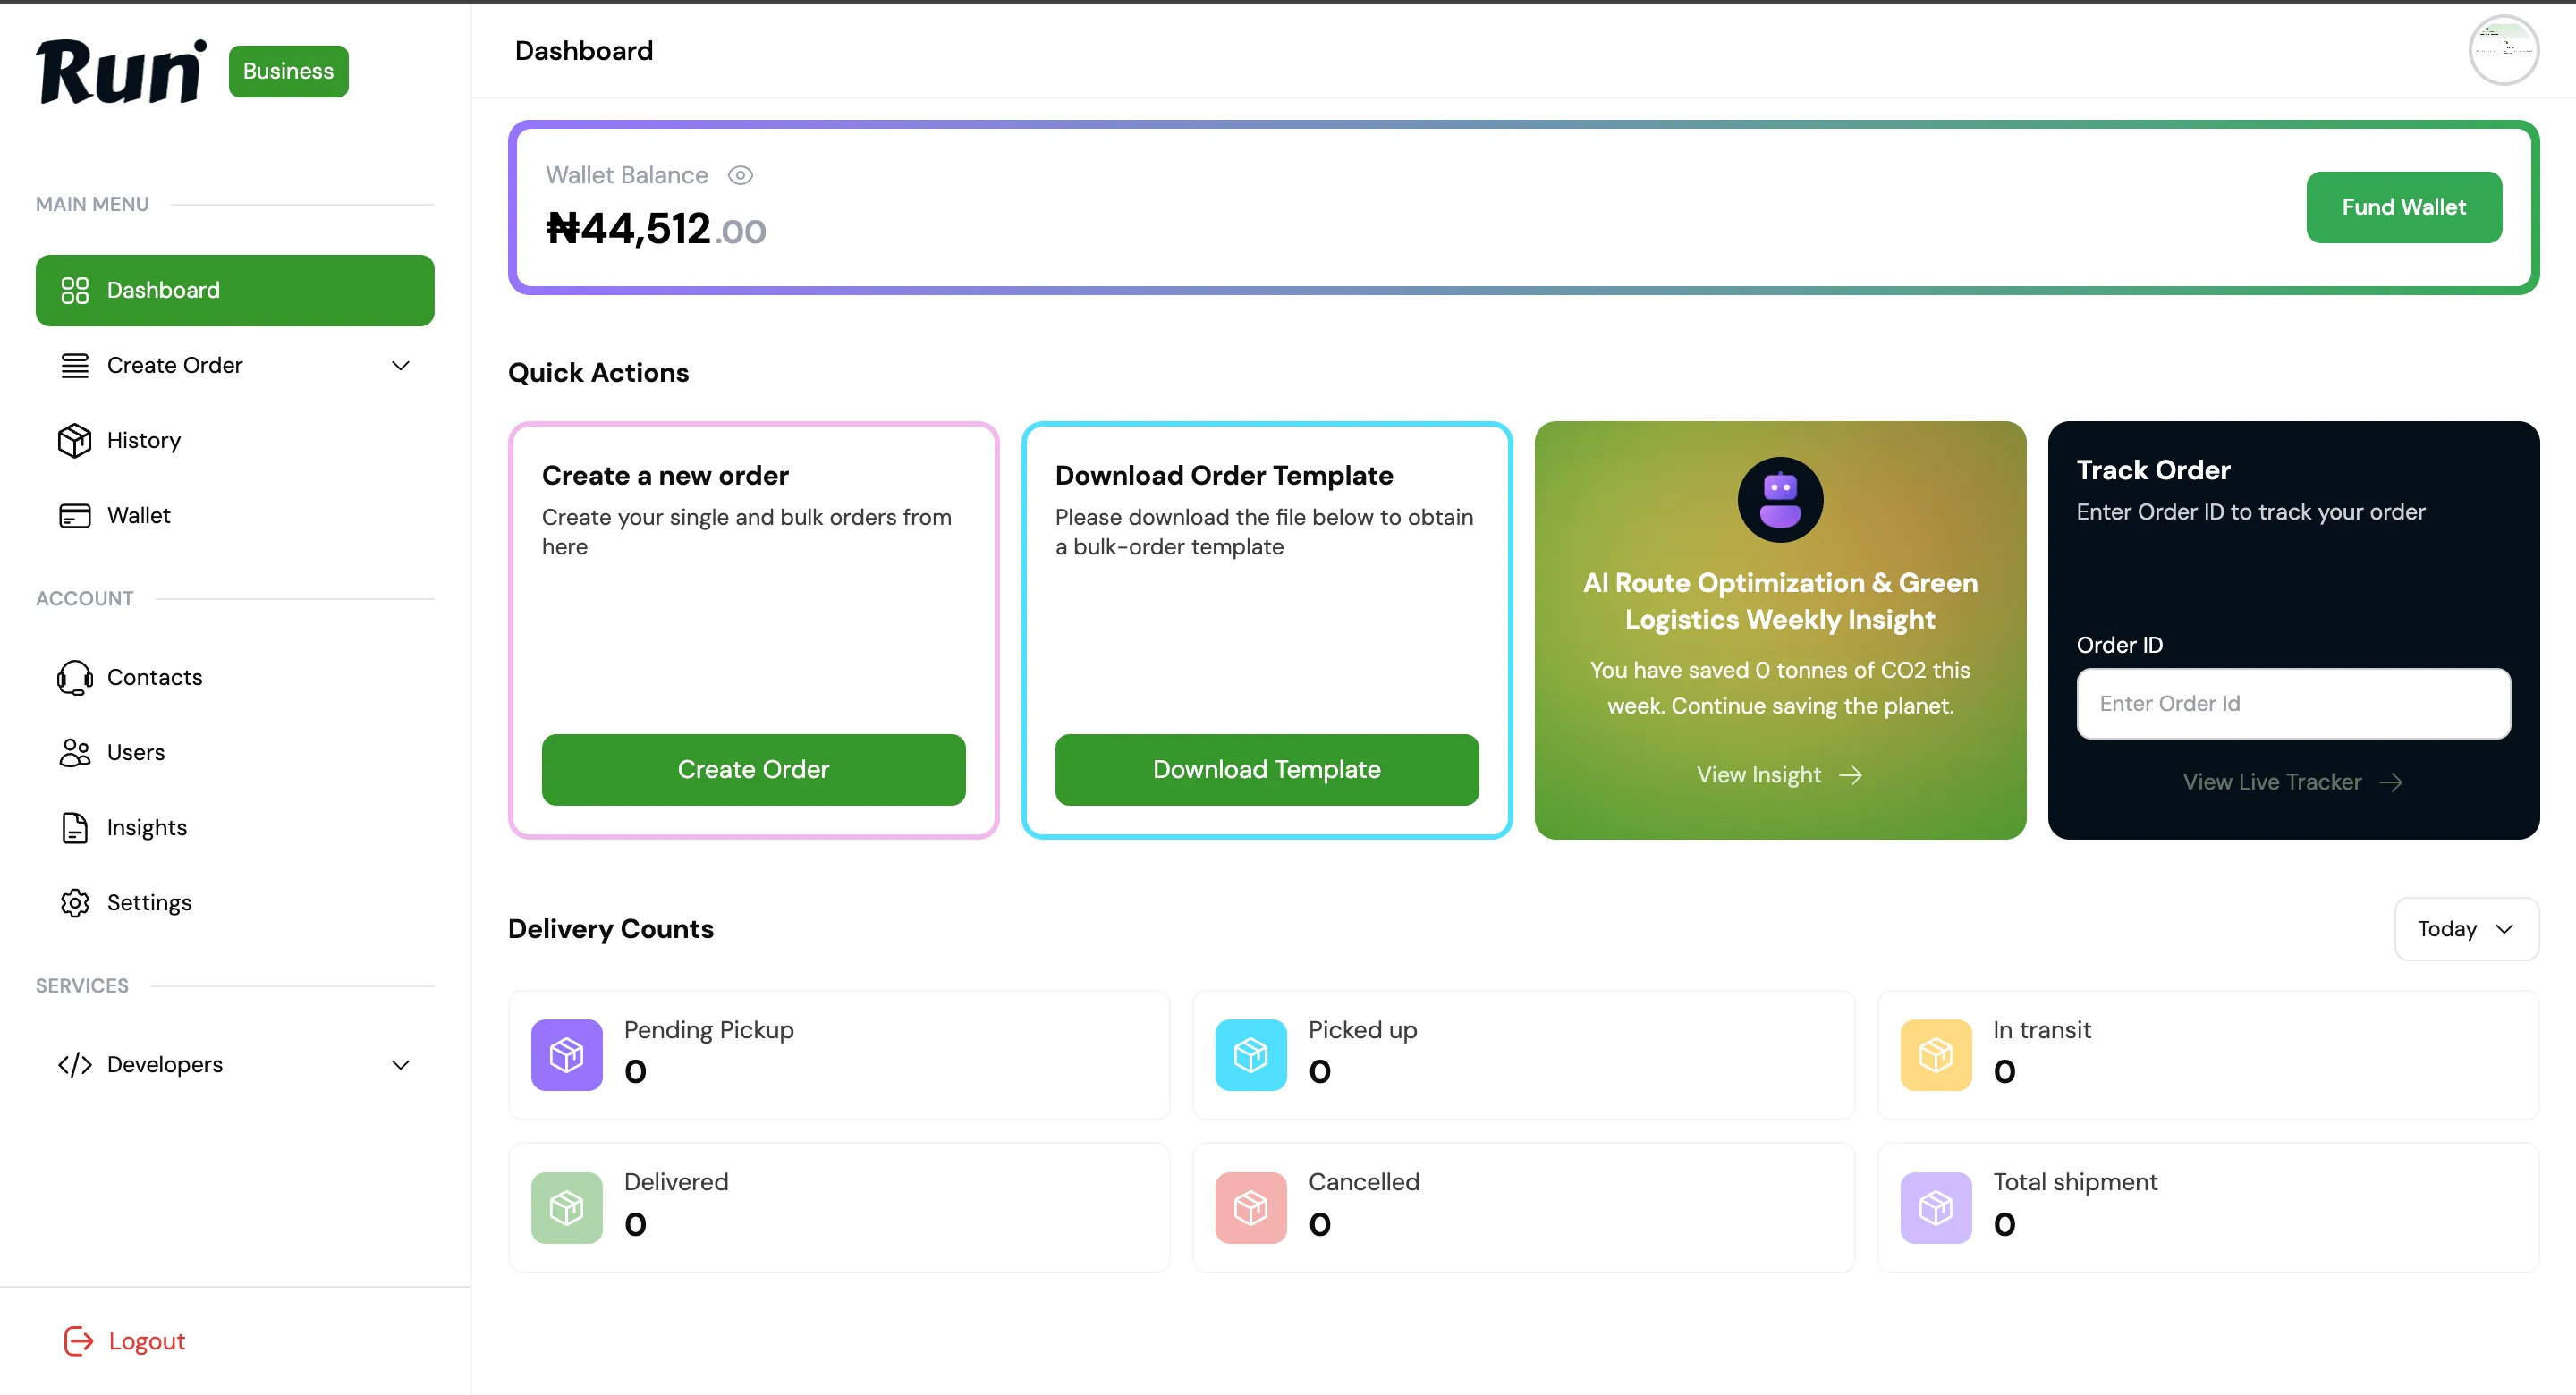Click the Run logo
The width and height of the screenshot is (2576, 1395).
(121, 71)
